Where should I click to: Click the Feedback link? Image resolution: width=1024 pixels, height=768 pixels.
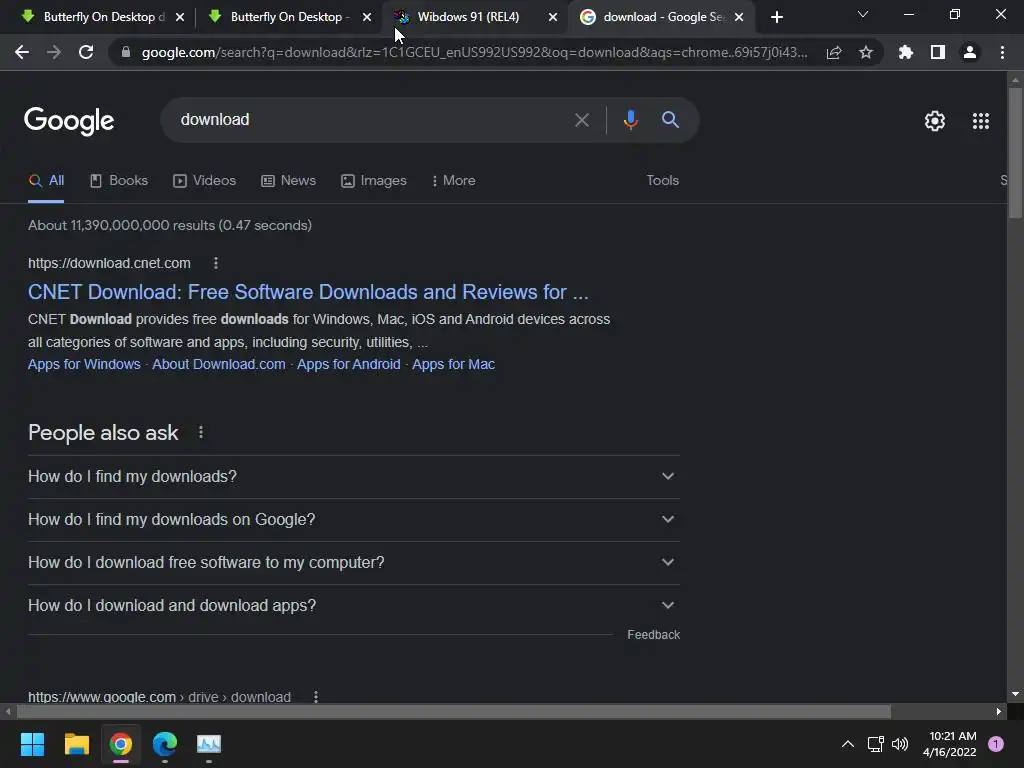point(654,635)
